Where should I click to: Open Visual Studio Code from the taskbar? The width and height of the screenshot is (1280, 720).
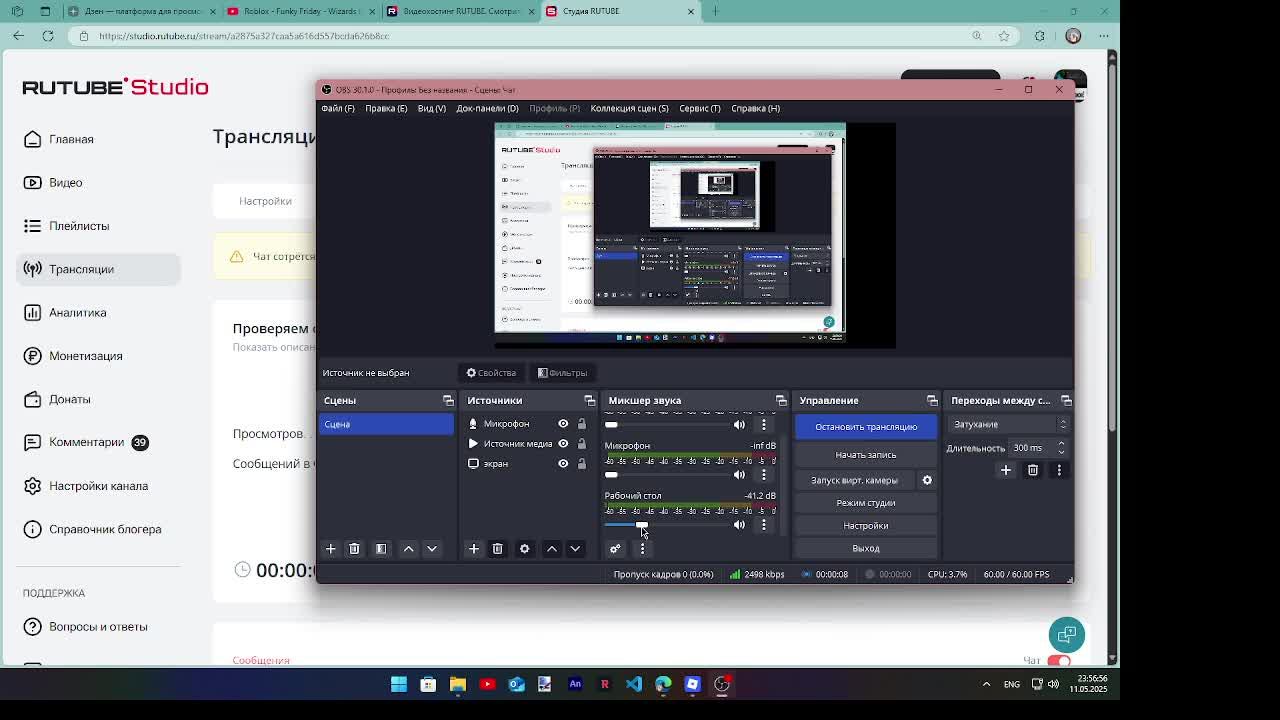click(x=634, y=685)
